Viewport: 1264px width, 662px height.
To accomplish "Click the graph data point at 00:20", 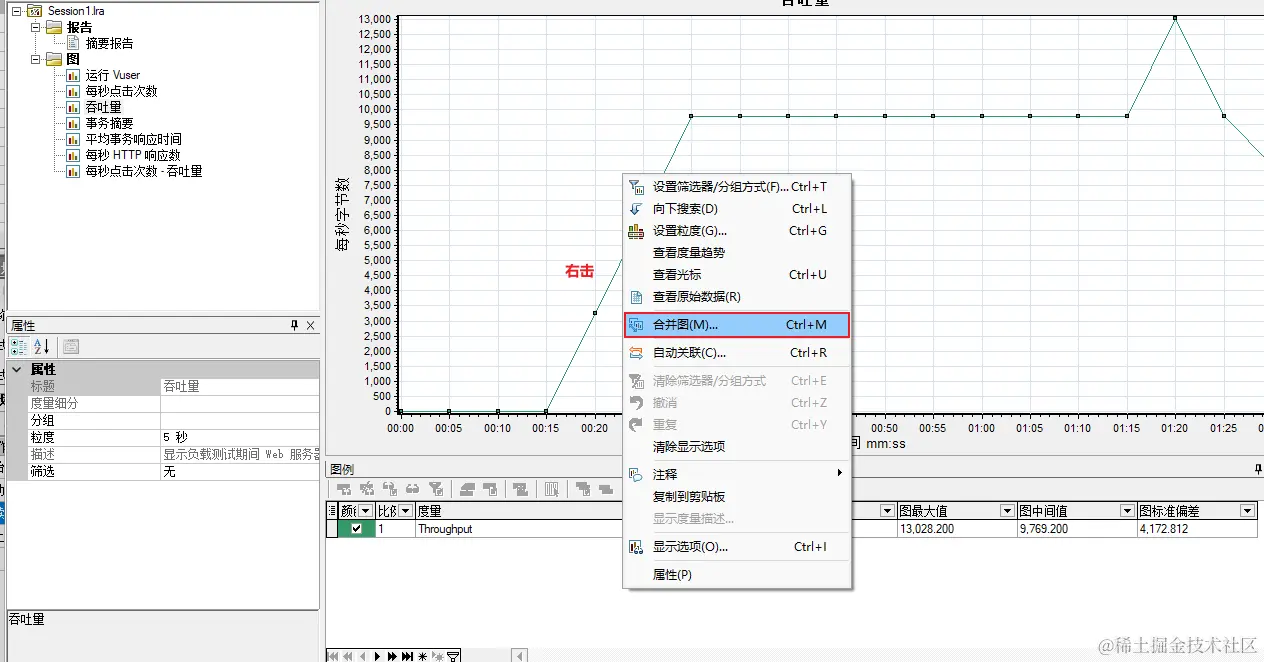I will (595, 313).
